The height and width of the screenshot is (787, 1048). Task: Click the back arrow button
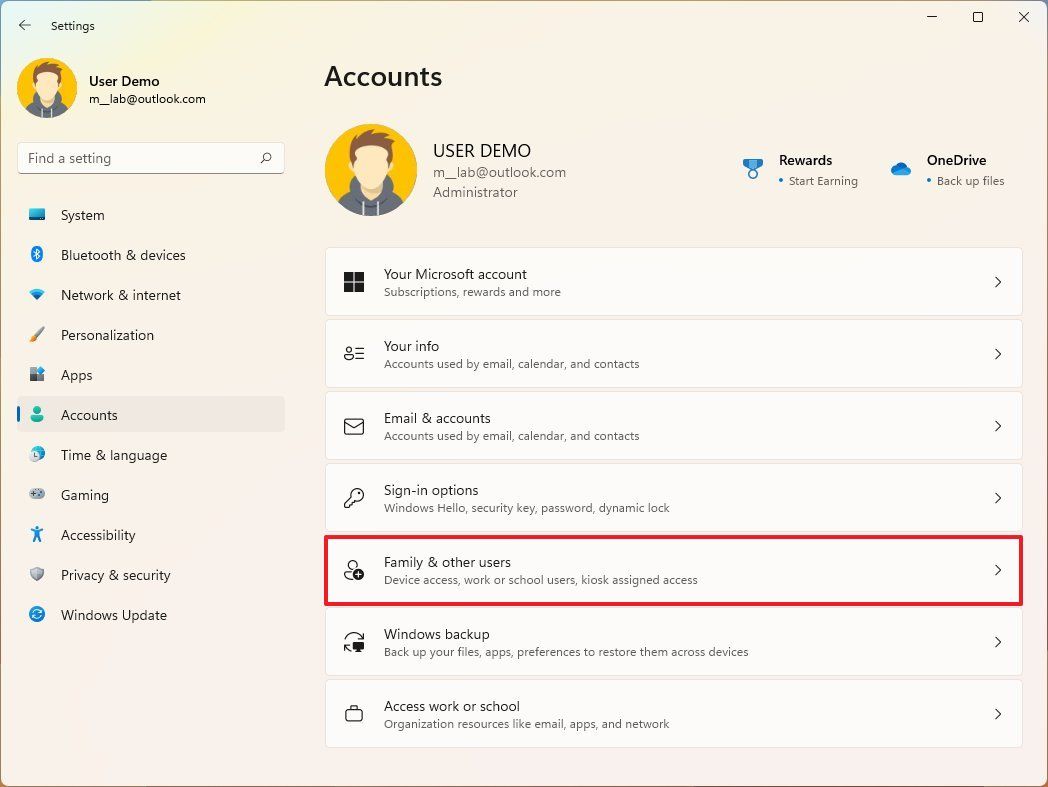click(x=24, y=25)
